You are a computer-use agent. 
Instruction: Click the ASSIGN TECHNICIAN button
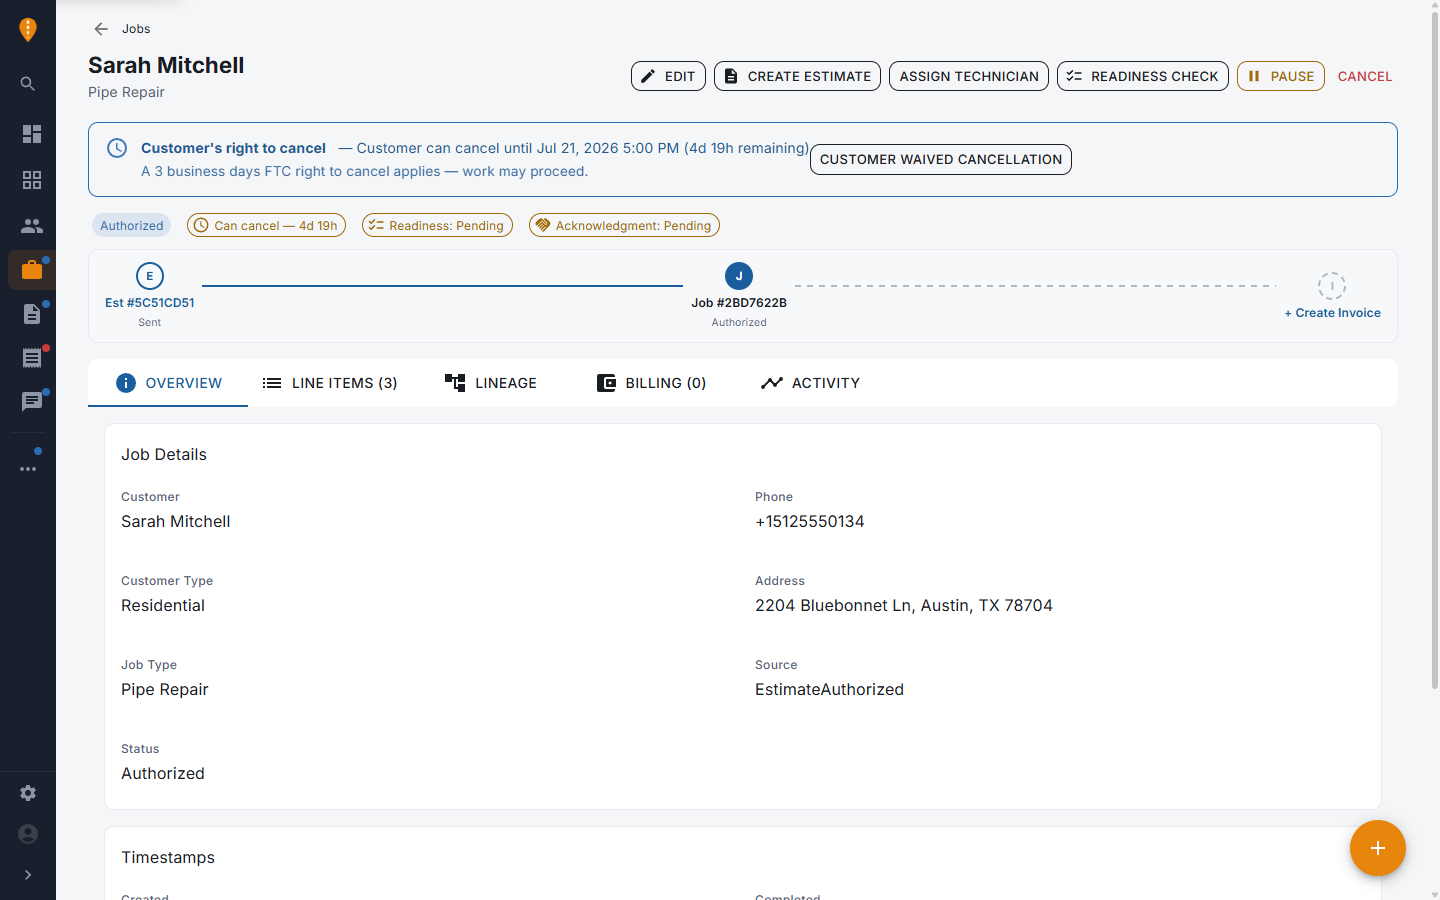(969, 76)
